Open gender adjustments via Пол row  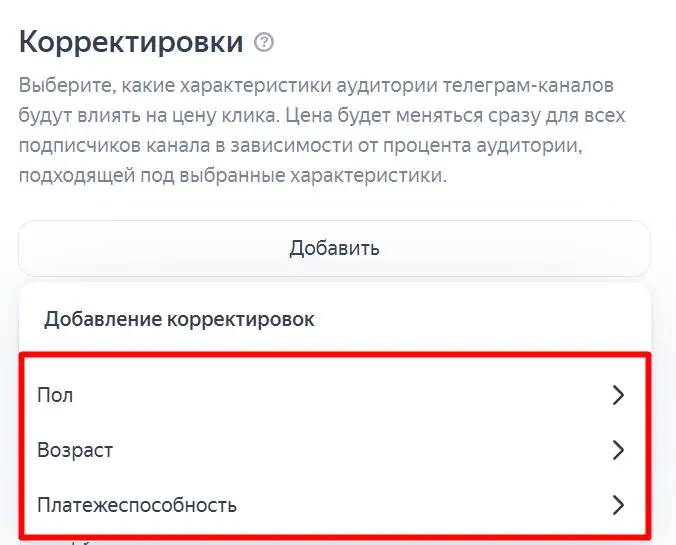pyautogui.click(x=334, y=395)
